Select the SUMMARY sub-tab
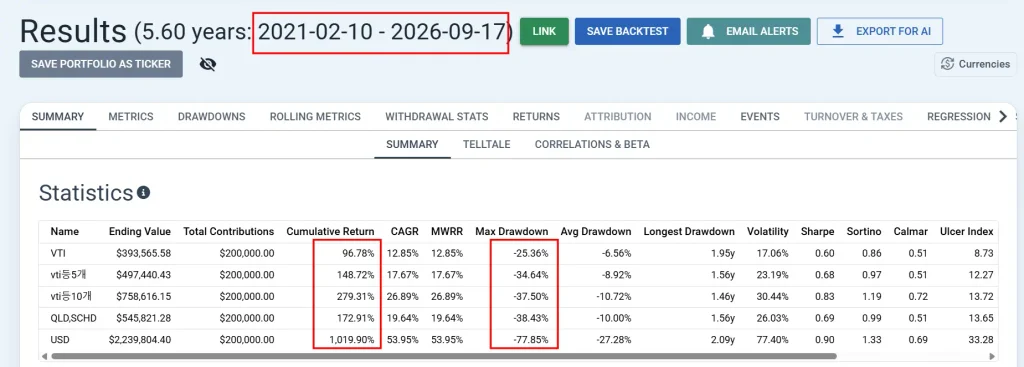The image size is (1024, 367). tap(412, 144)
